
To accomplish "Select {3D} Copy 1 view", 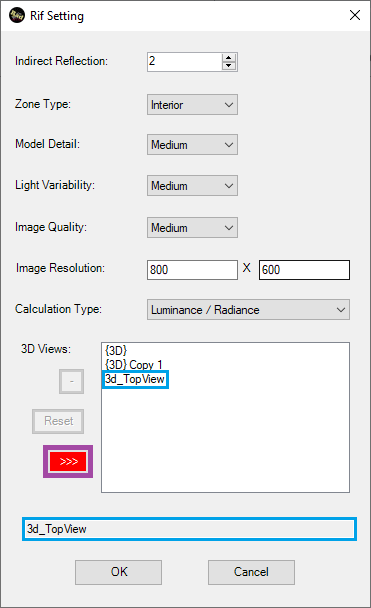I will pyautogui.click(x=133, y=365).
